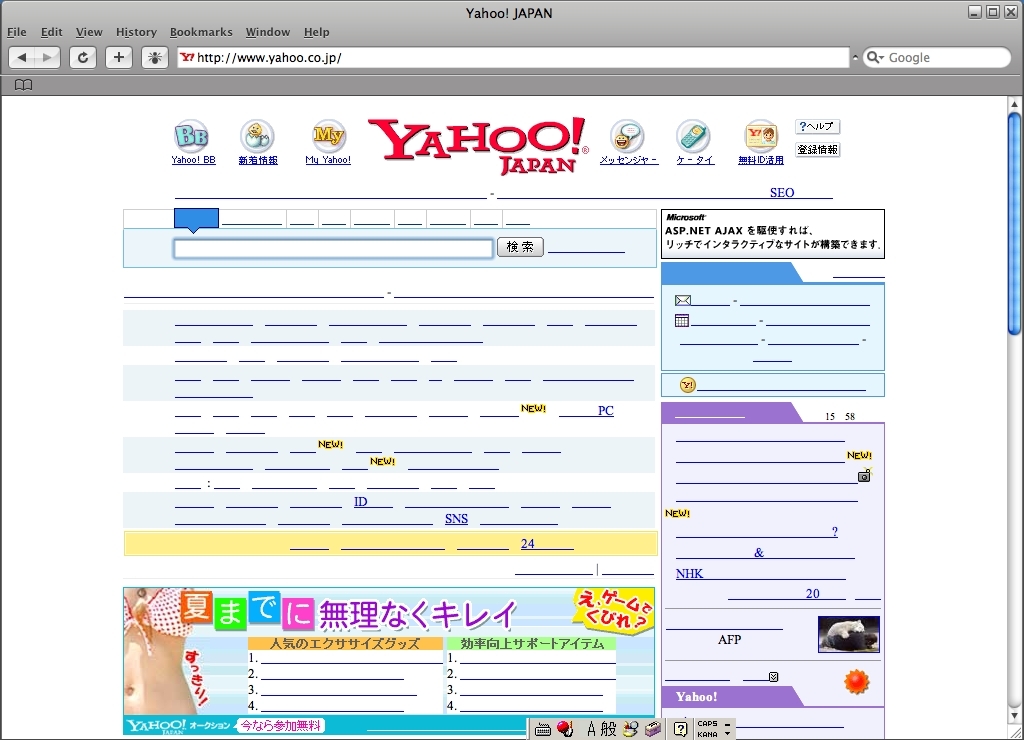1024x740 pixels.
Task: Click the 無料ID活用 card icon
Action: point(761,136)
